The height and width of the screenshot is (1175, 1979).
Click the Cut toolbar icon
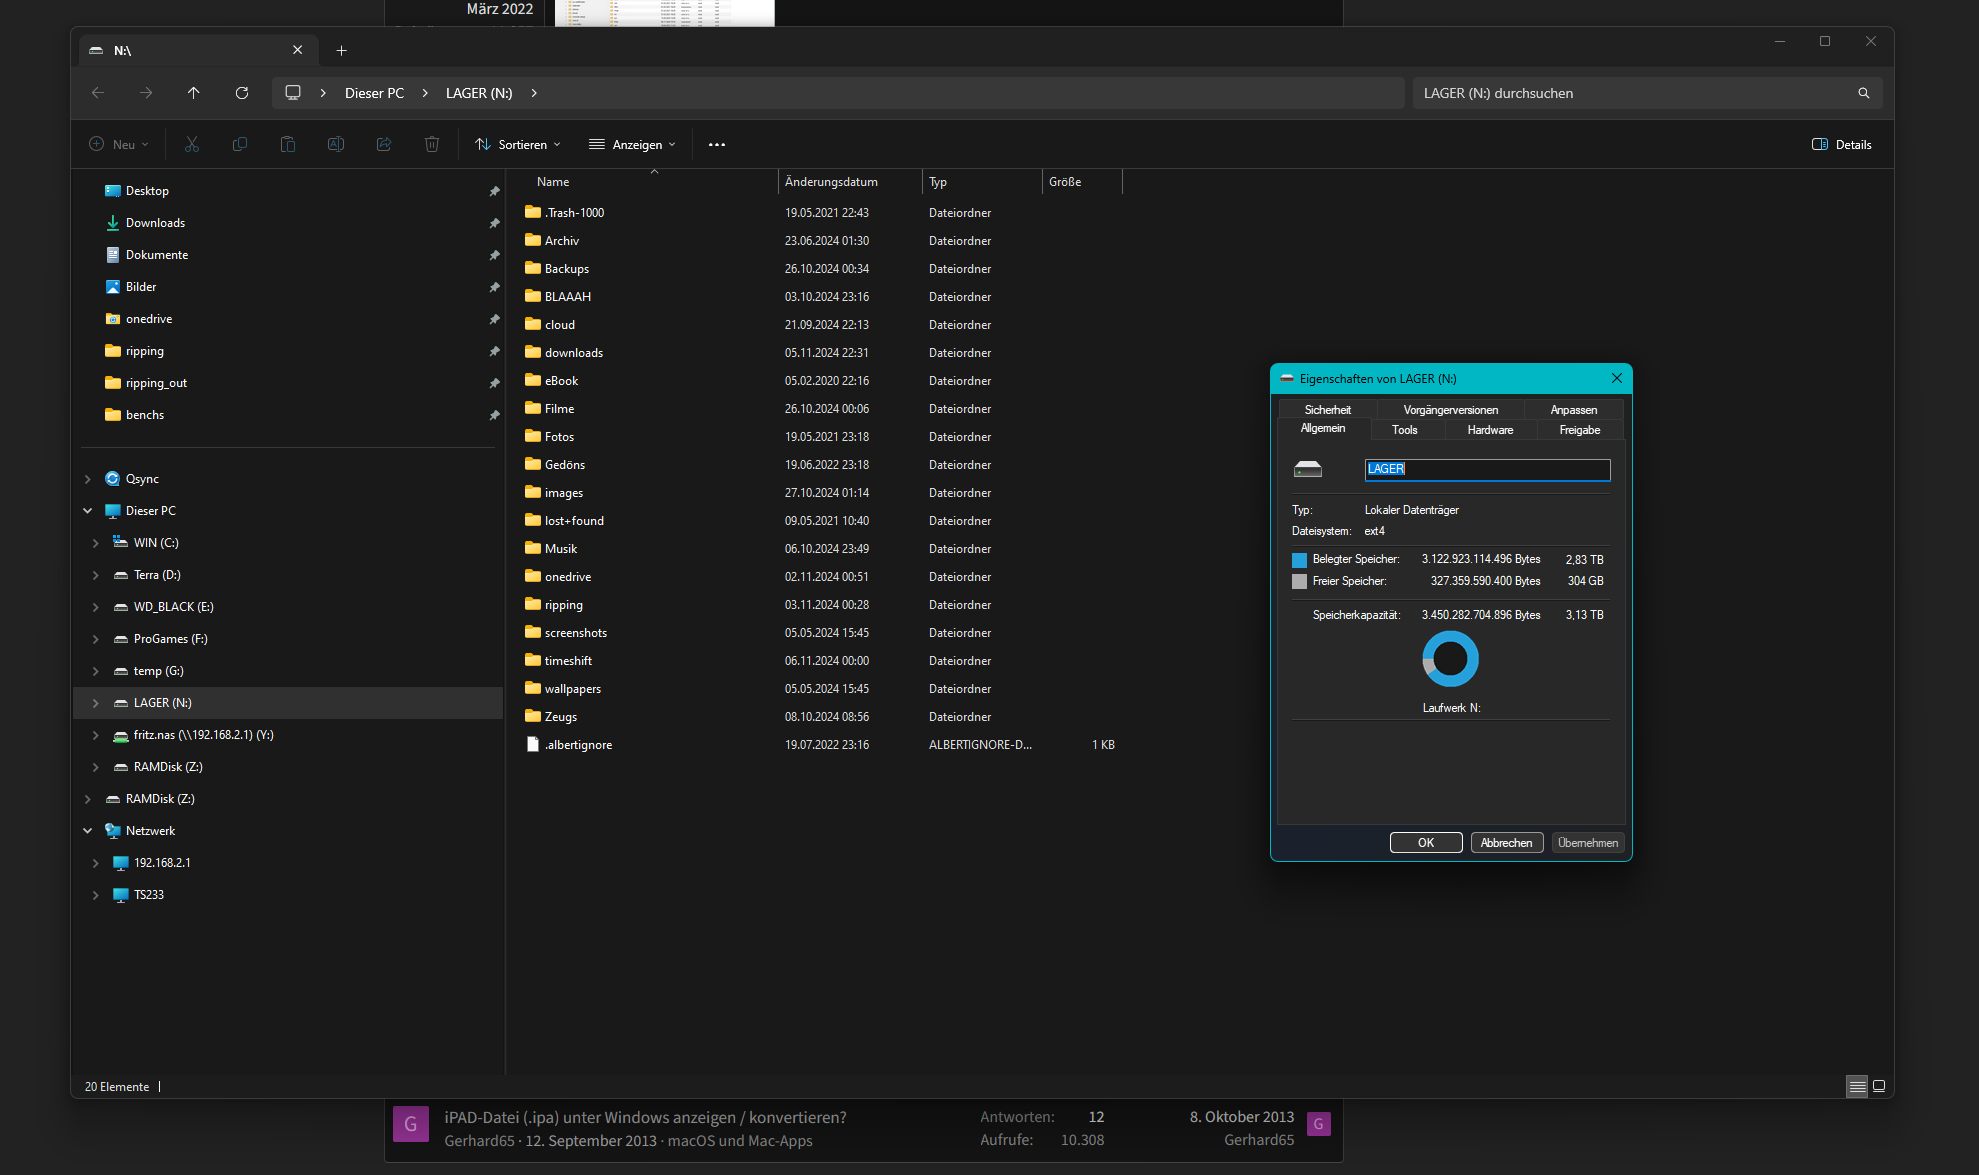coord(192,144)
